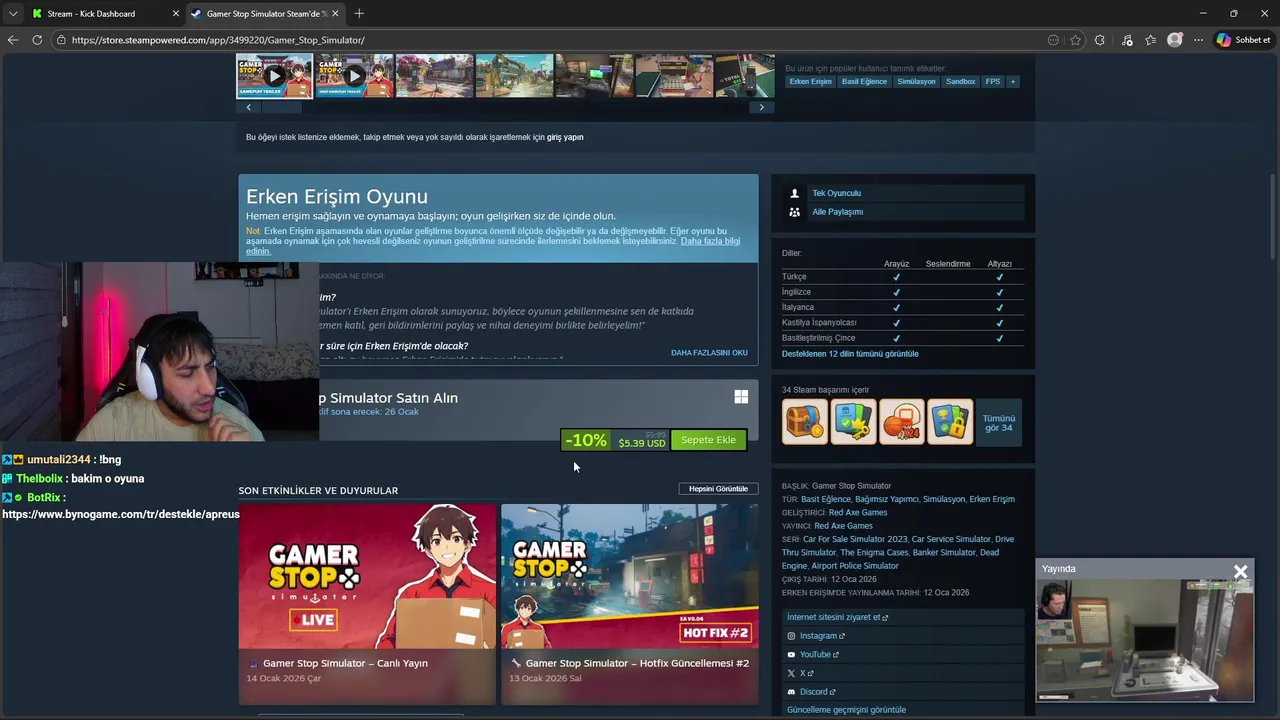This screenshot has height=720, width=1280.
Task: Click the treasure chest achievement icon
Action: click(805, 422)
